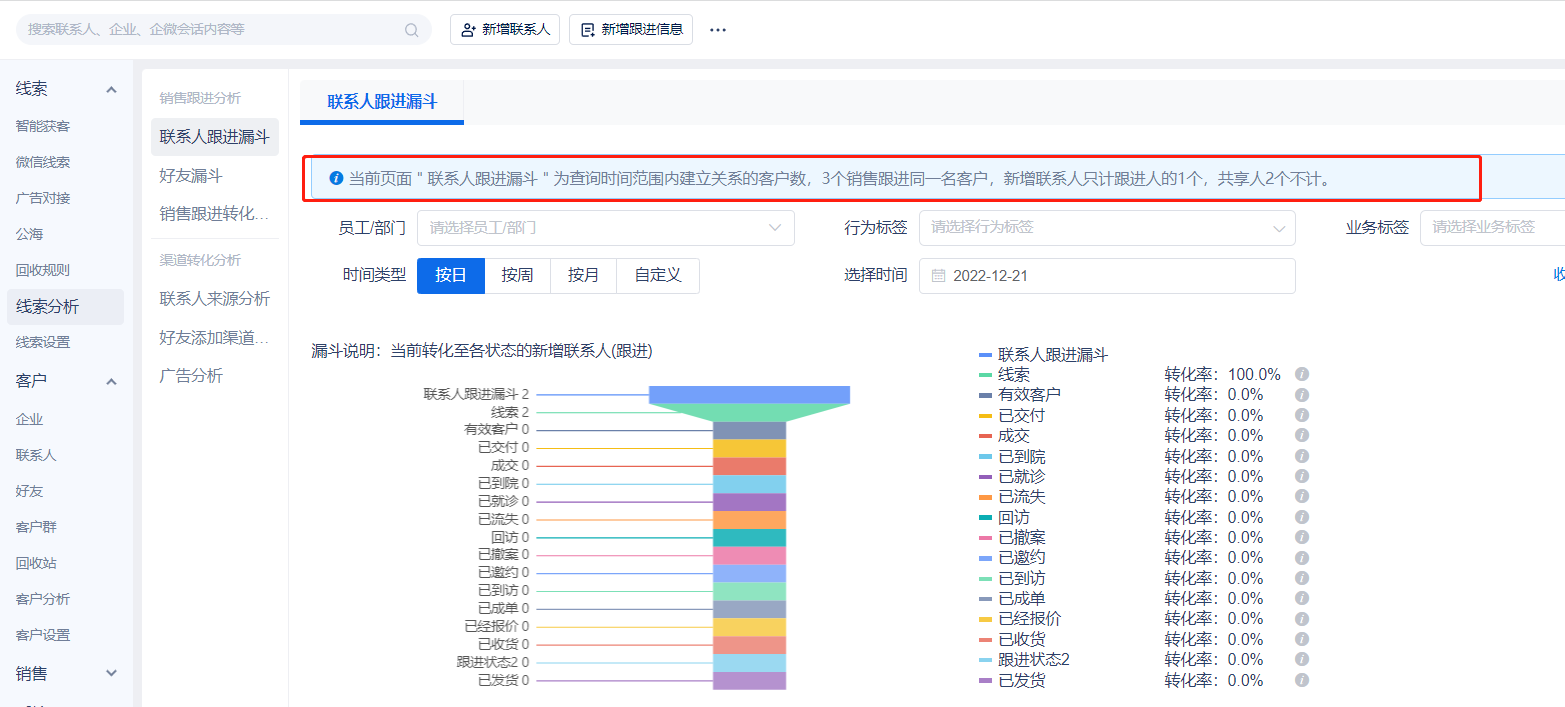Click 新增联系人 button

505,30
